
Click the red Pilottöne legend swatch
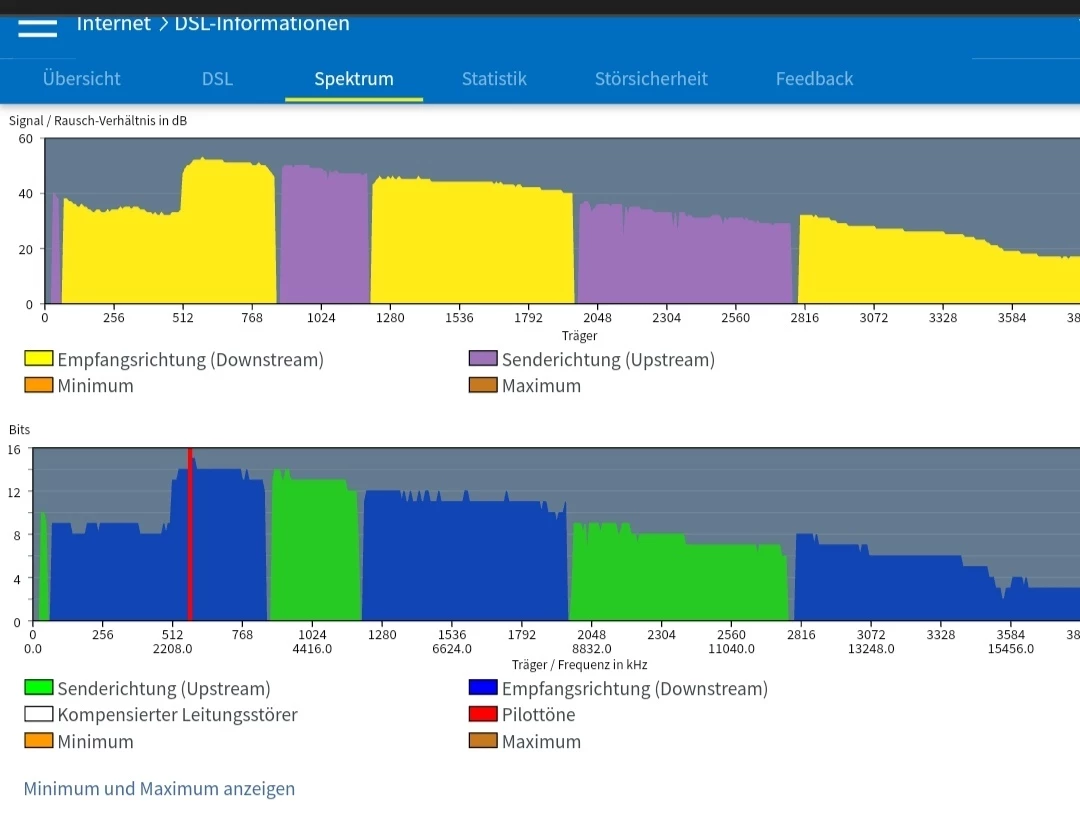pyautogui.click(x=483, y=714)
